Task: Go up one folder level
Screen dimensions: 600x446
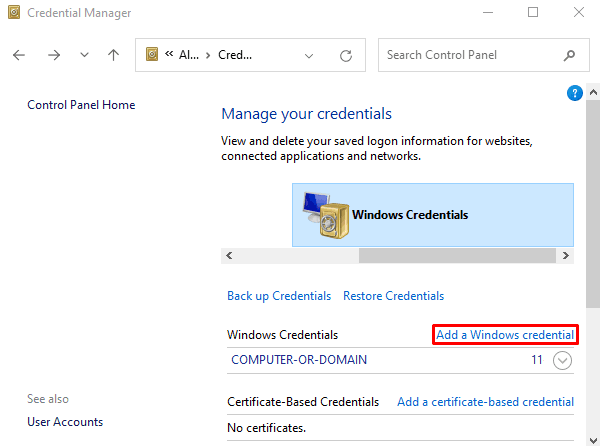Action: coord(113,55)
